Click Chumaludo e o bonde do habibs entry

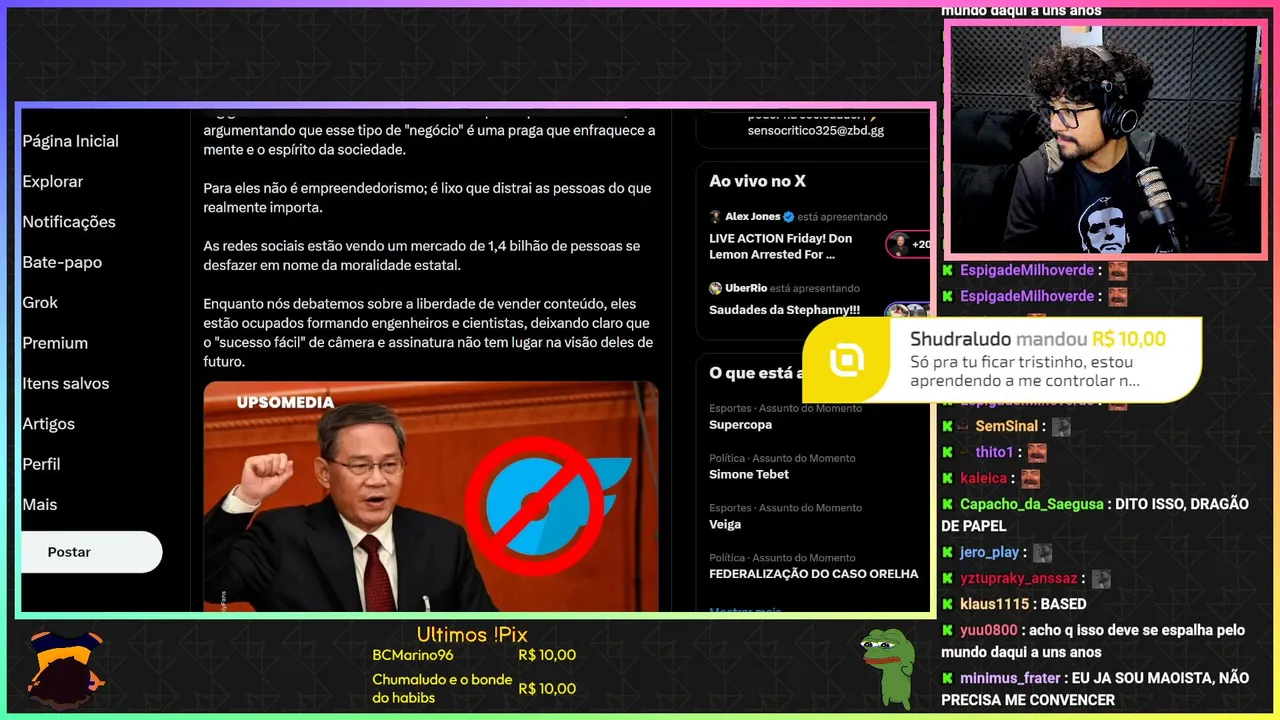pos(441,688)
